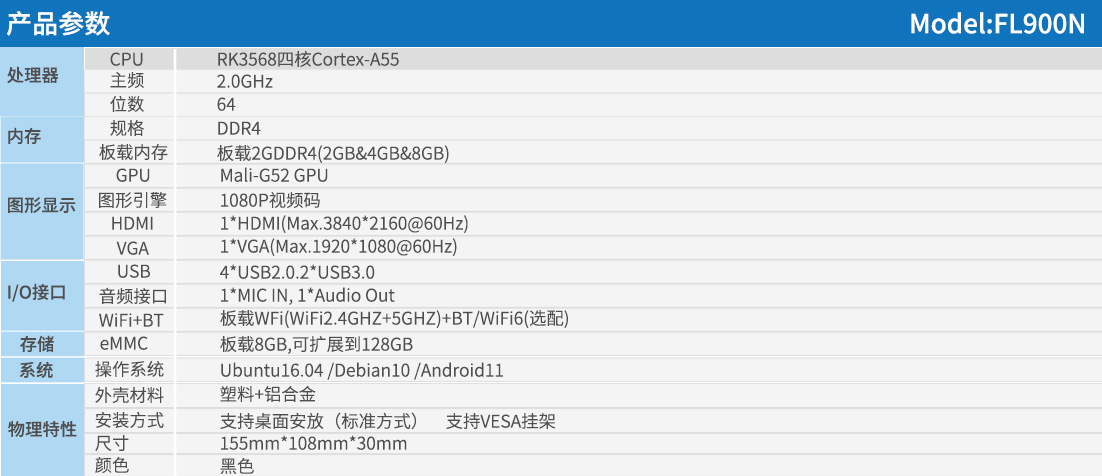This screenshot has width=1102, height=476.
Task: Click the 155mm*108mm*30mm dimension value
Action: pos(313,443)
